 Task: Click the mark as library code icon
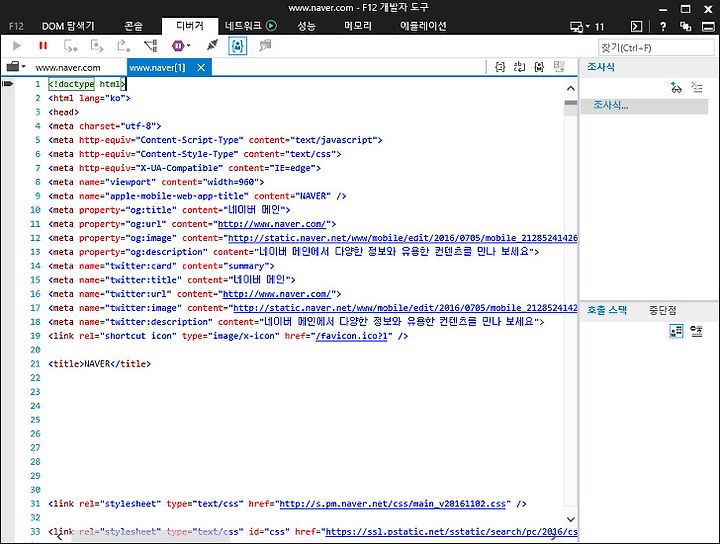pos(539,67)
